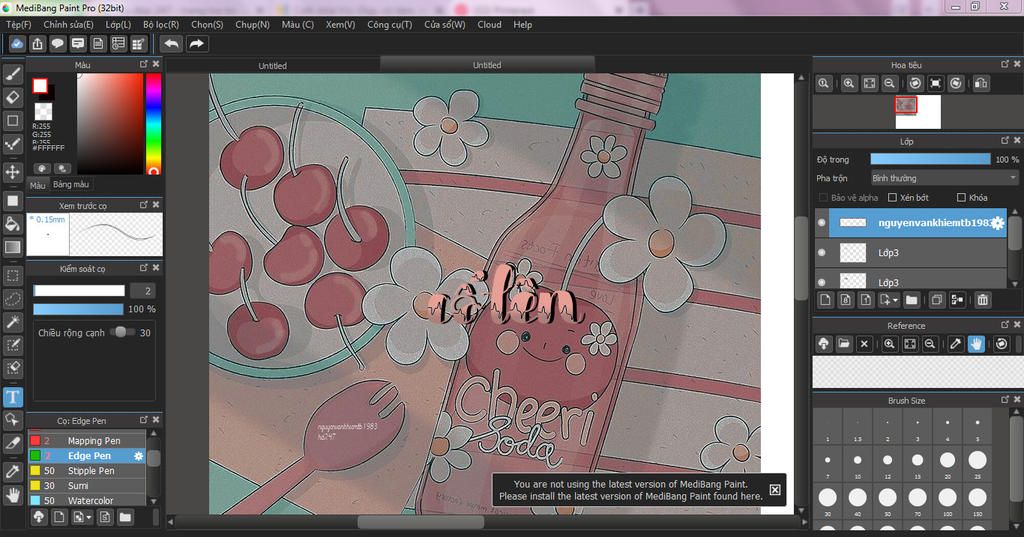Select the Lasso selection tool
Viewport: 1024px width, 537px height.
coord(12,299)
